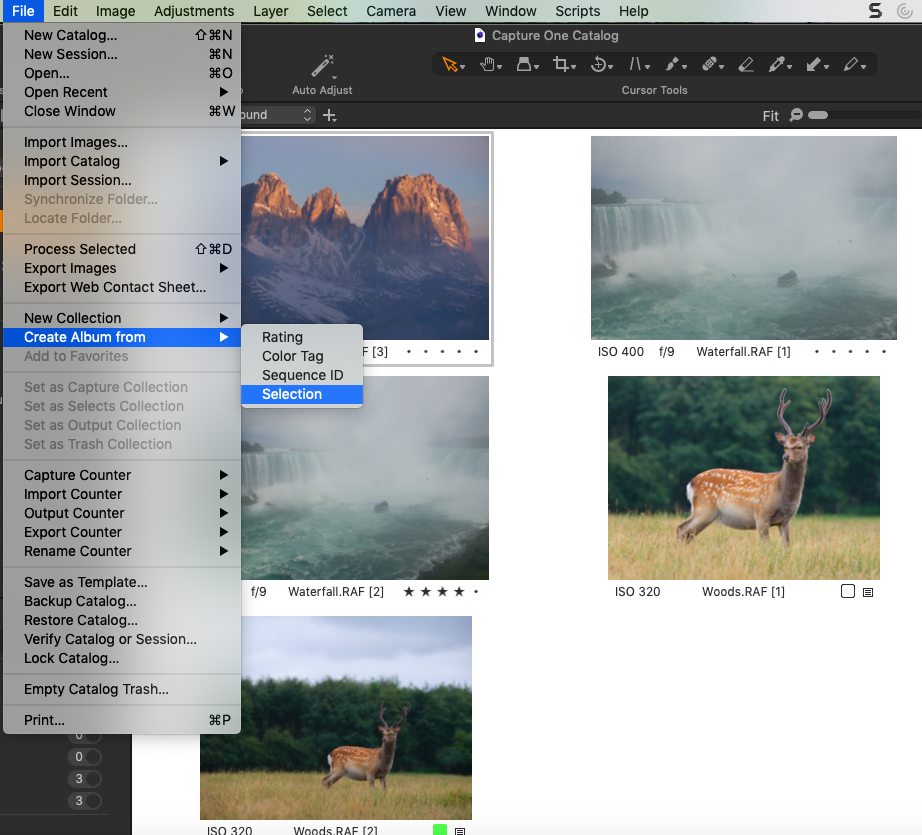Image resolution: width=922 pixels, height=835 pixels.
Task: Expand the Import Catalog submenu
Action: click(x=122, y=161)
